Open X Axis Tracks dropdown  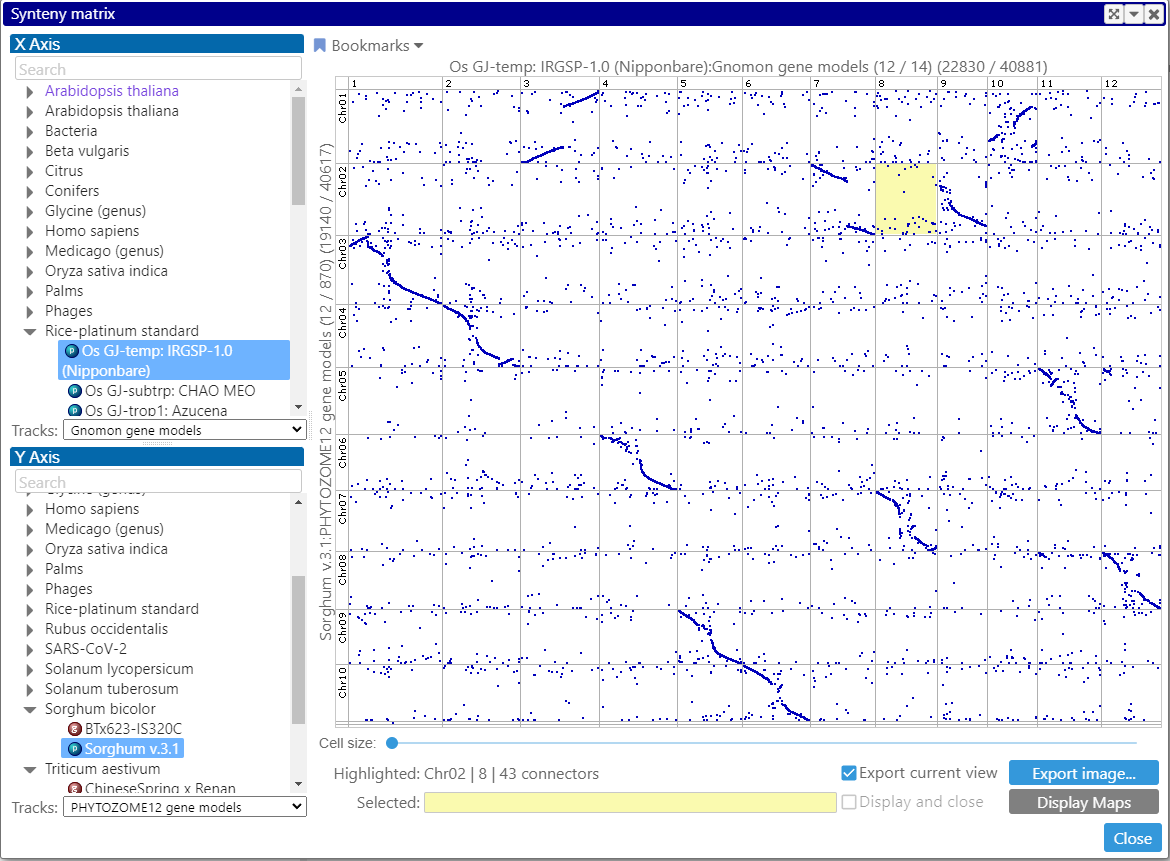(184, 430)
